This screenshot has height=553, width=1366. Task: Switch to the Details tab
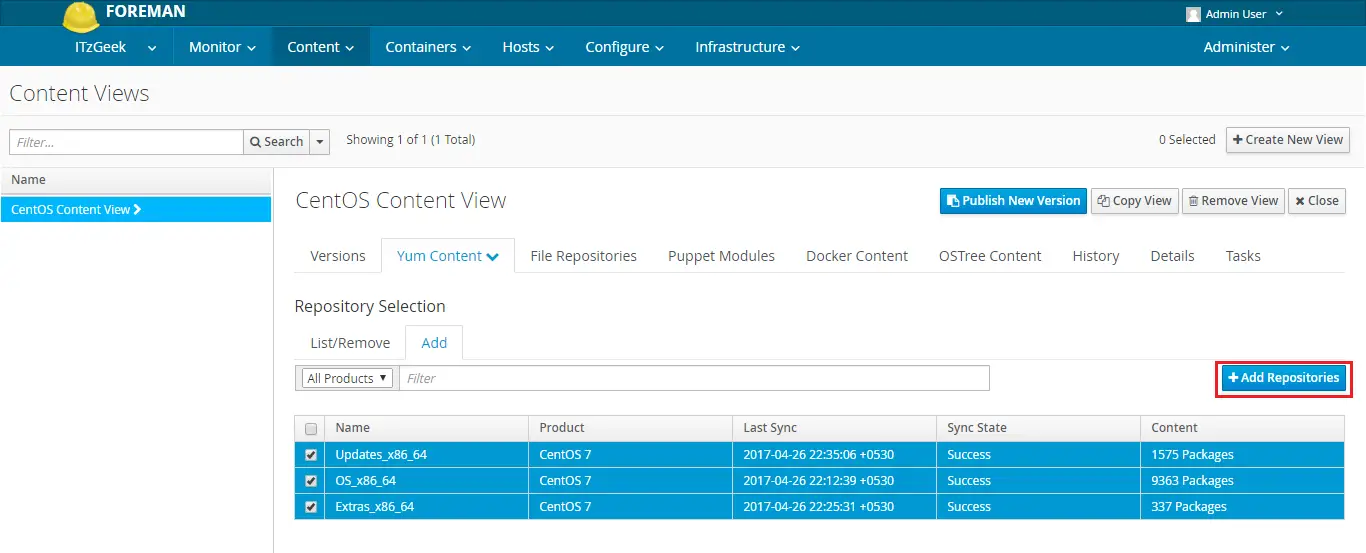point(1172,256)
